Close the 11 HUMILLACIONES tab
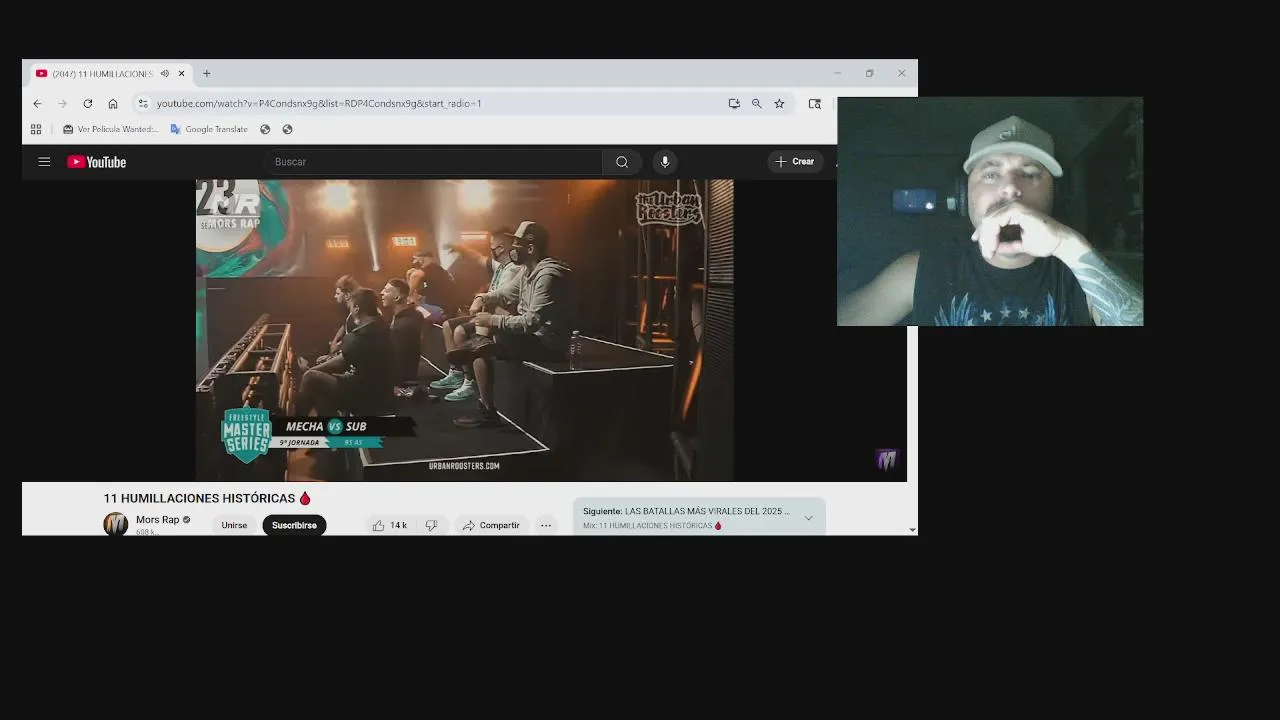This screenshot has width=1280, height=720. click(x=182, y=73)
